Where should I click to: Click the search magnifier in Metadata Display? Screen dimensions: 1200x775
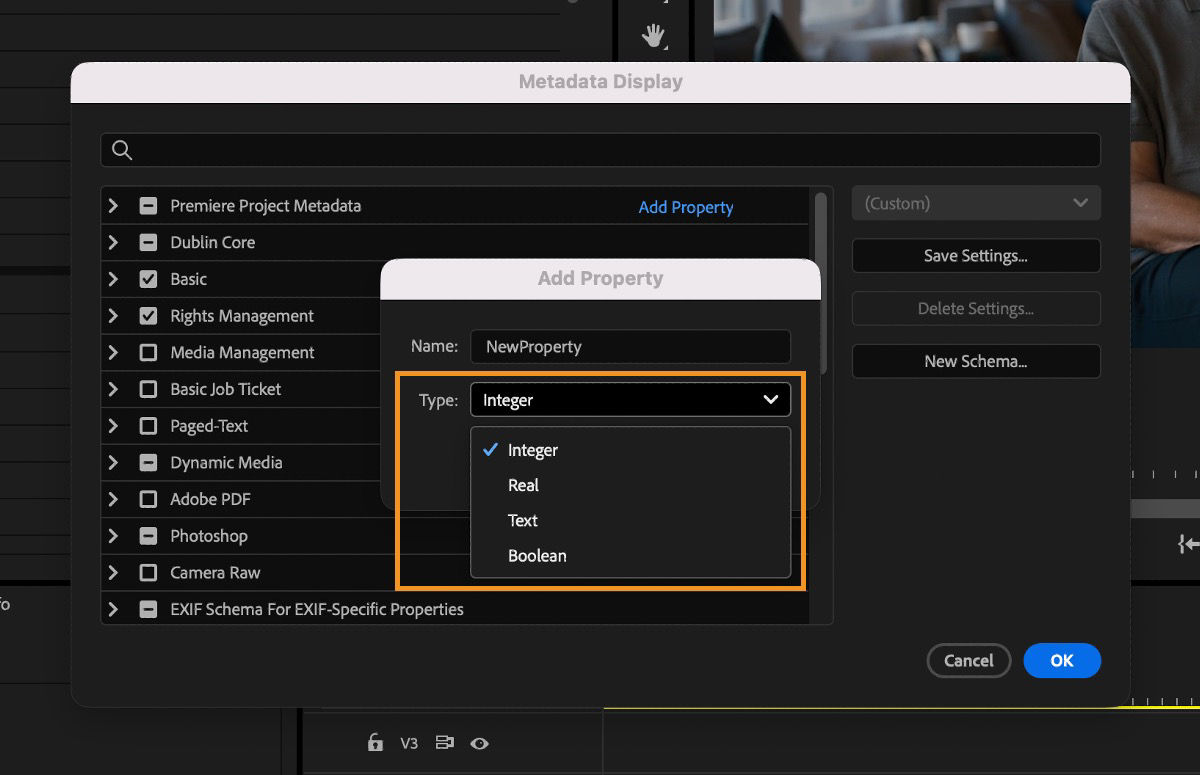tap(121, 149)
